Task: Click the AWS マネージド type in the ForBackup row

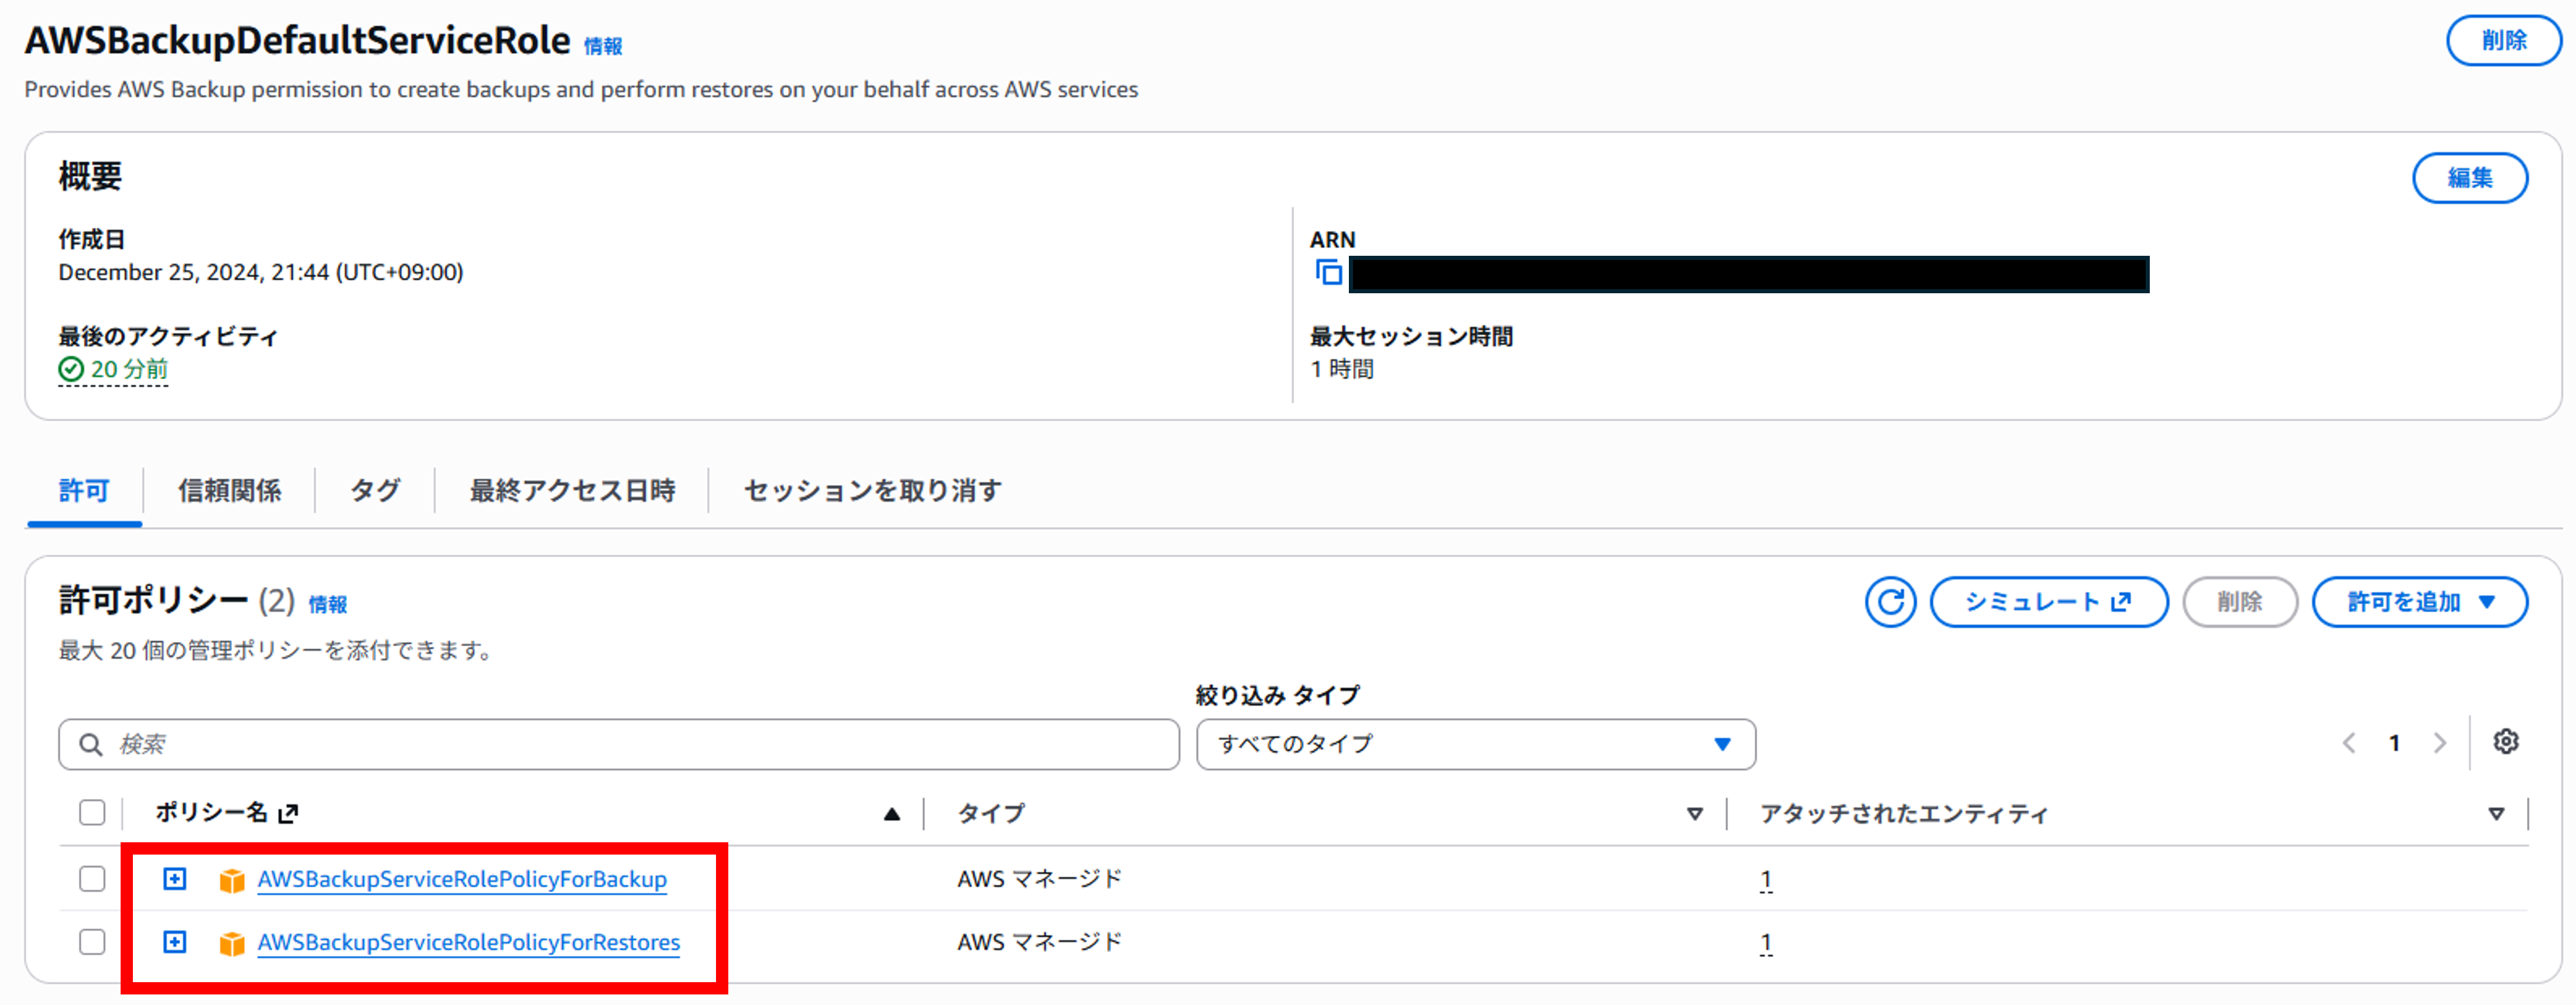Action: click(1040, 879)
